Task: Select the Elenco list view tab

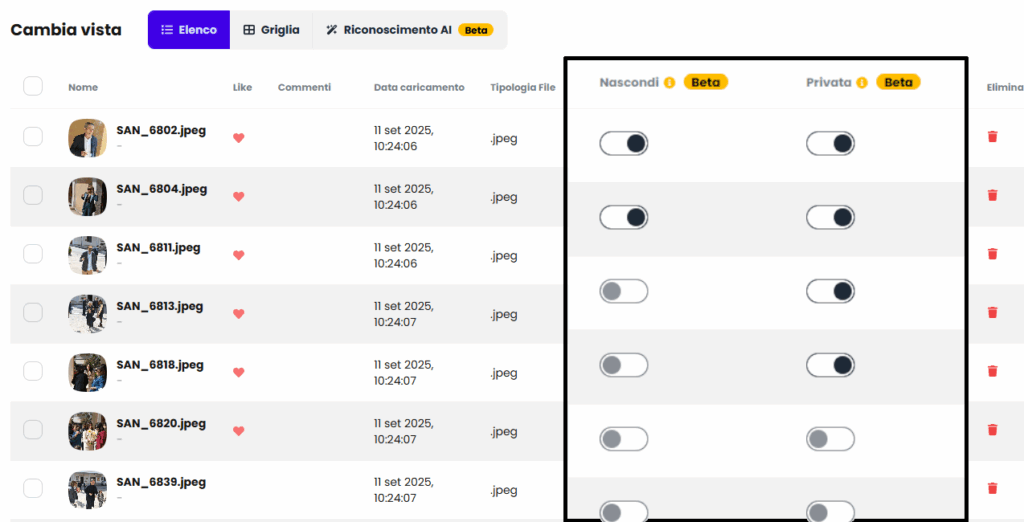Action: [189, 30]
